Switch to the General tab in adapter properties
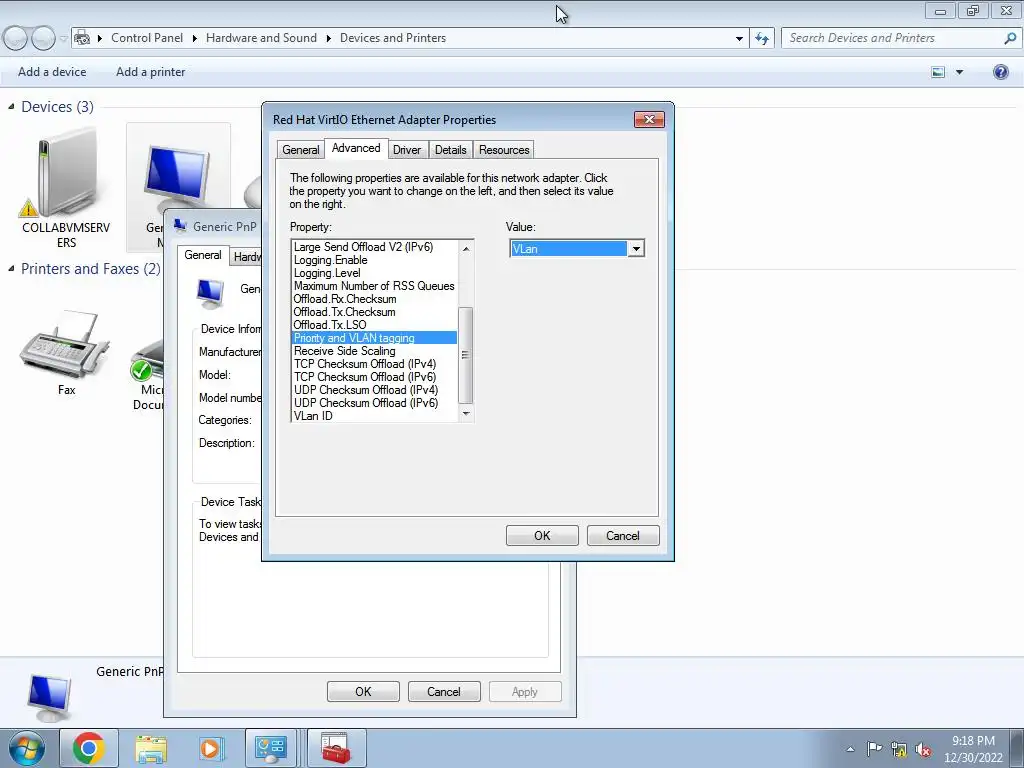Screen dimensions: 1024x768 point(300,150)
